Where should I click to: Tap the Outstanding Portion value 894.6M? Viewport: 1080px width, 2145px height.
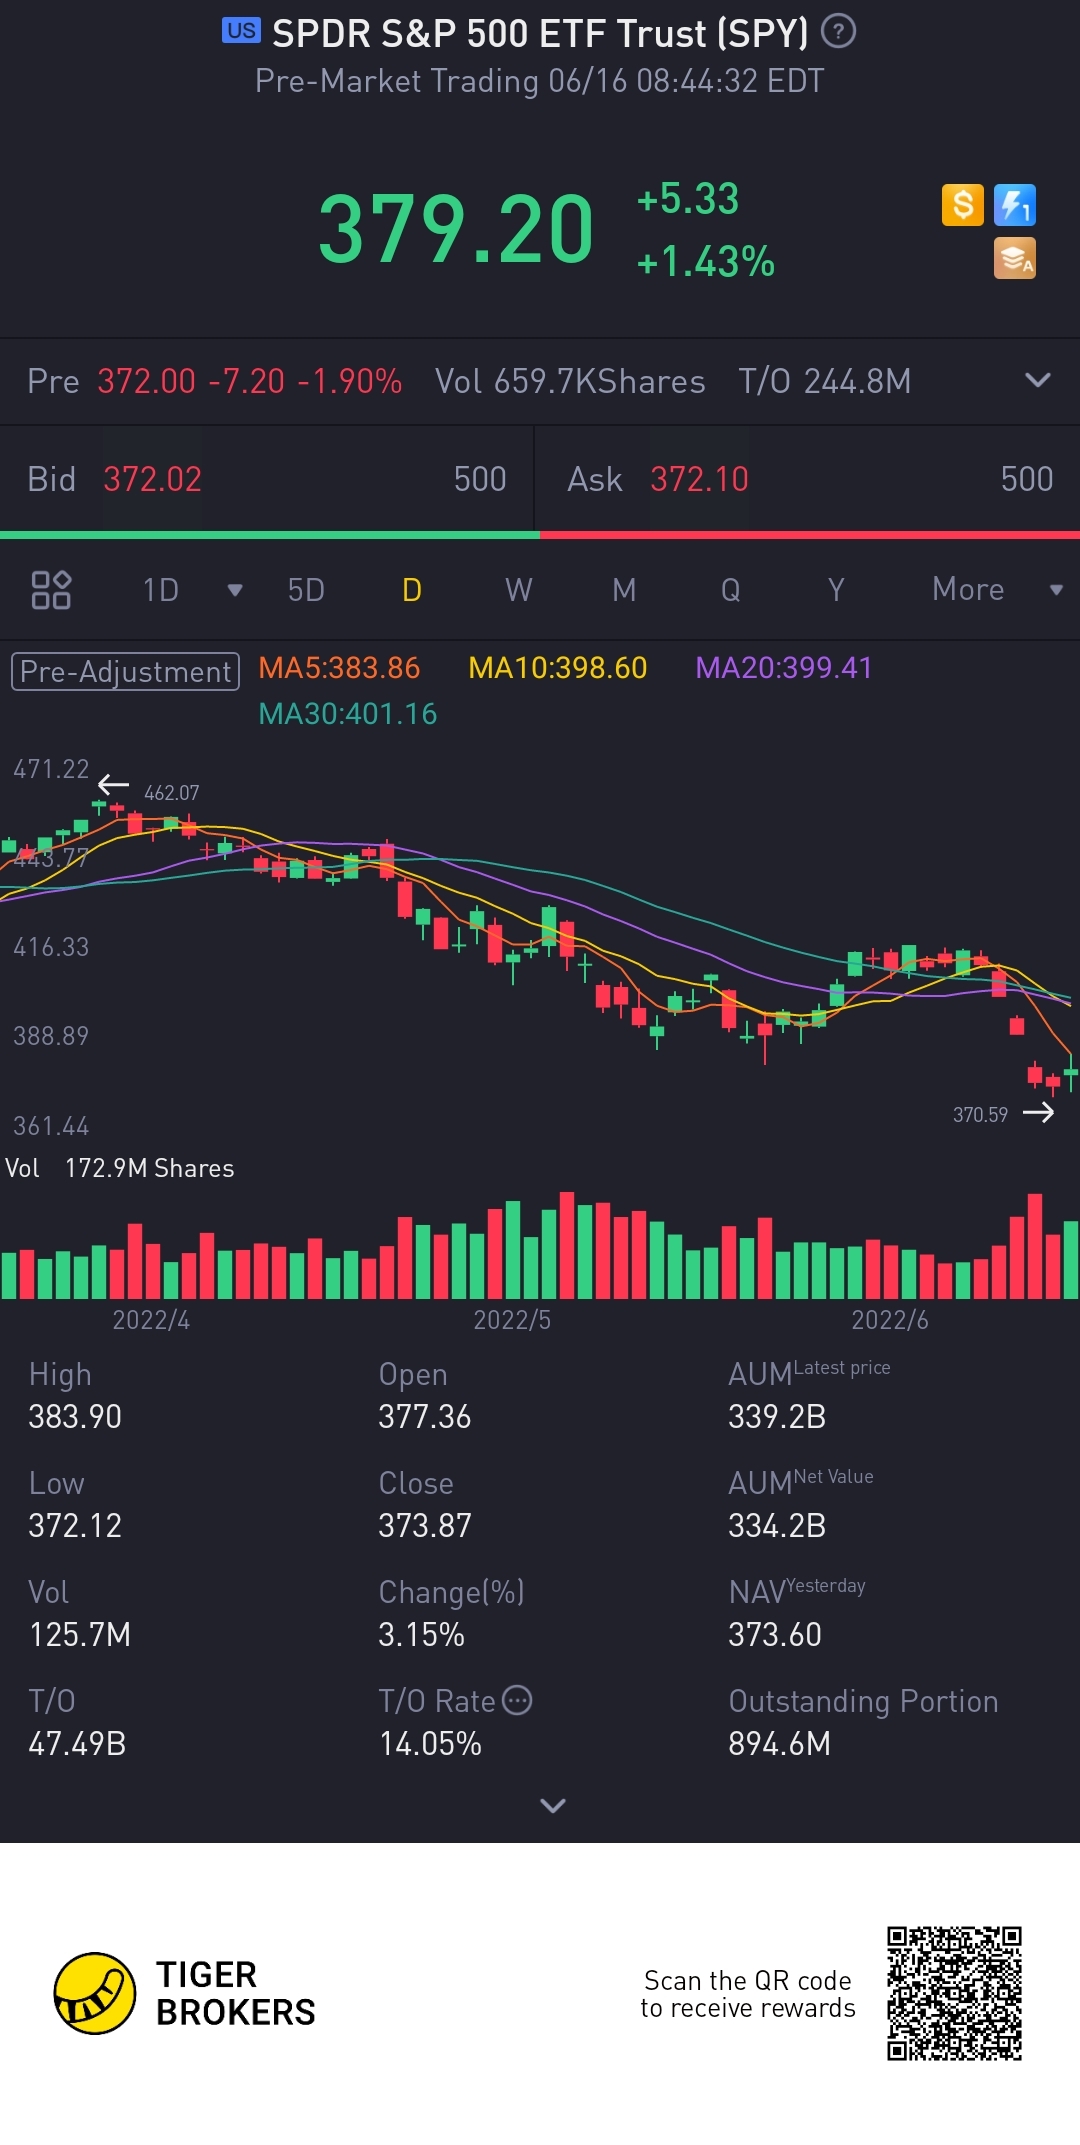[779, 1743]
